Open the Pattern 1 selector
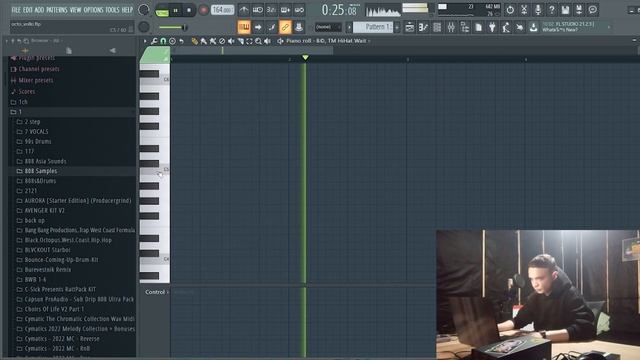The height and width of the screenshot is (360, 640). tap(373, 27)
